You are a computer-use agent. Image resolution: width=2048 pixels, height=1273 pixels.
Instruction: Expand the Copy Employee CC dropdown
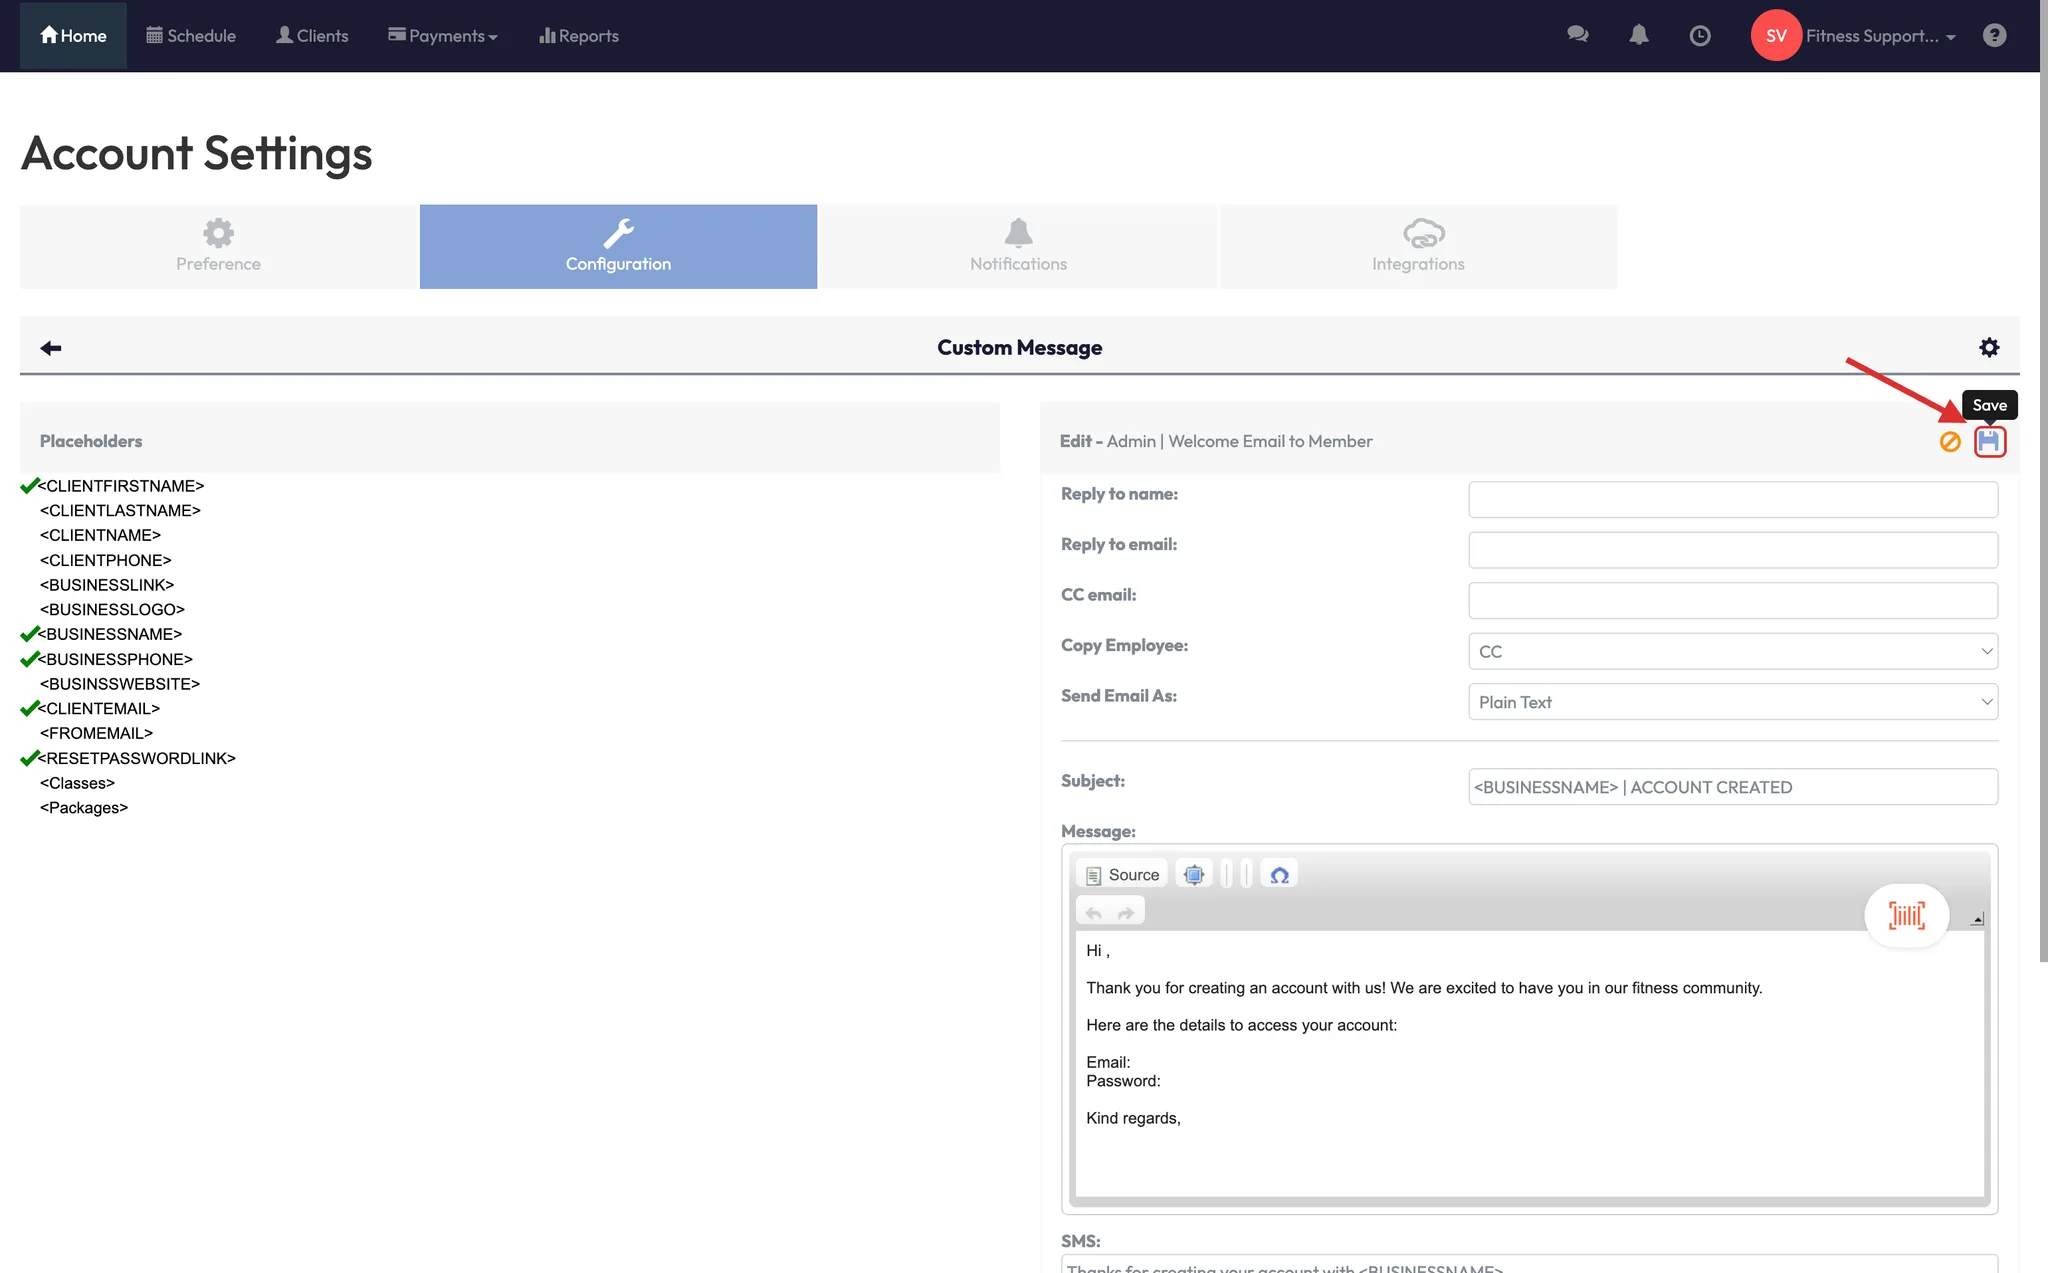(1732, 651)
